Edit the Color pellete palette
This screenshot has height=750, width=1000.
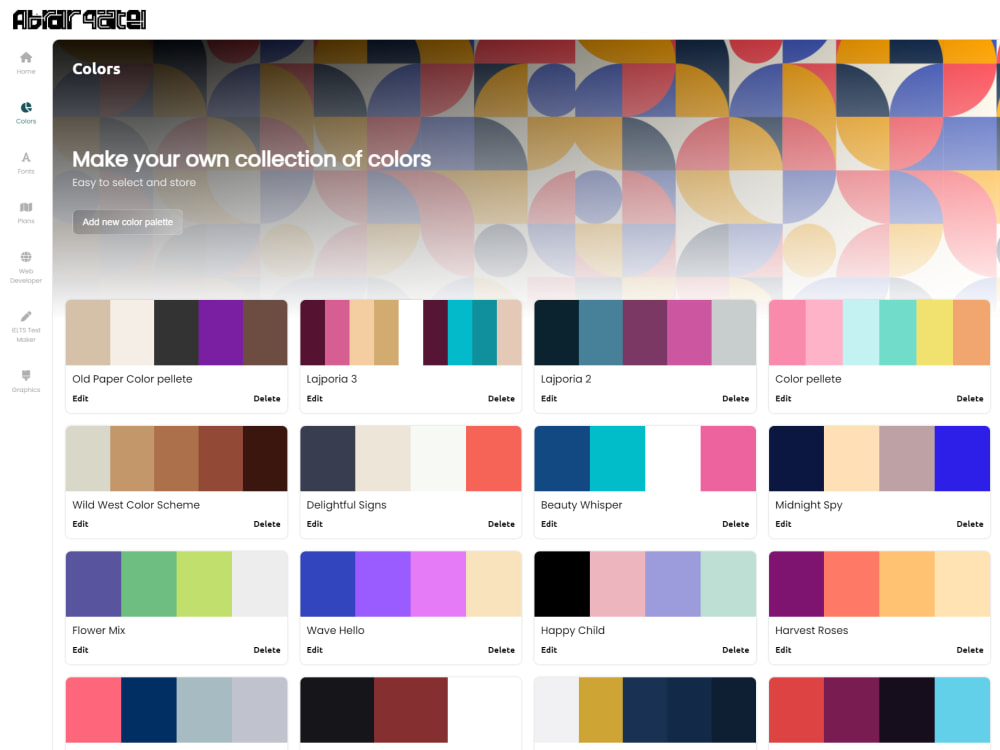783,399
